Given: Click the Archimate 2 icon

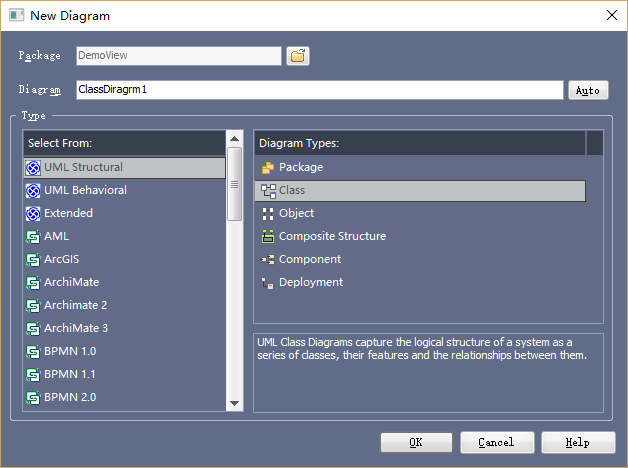Looking at the screenshot, I should pyautogui.click(x=33, y=306).
